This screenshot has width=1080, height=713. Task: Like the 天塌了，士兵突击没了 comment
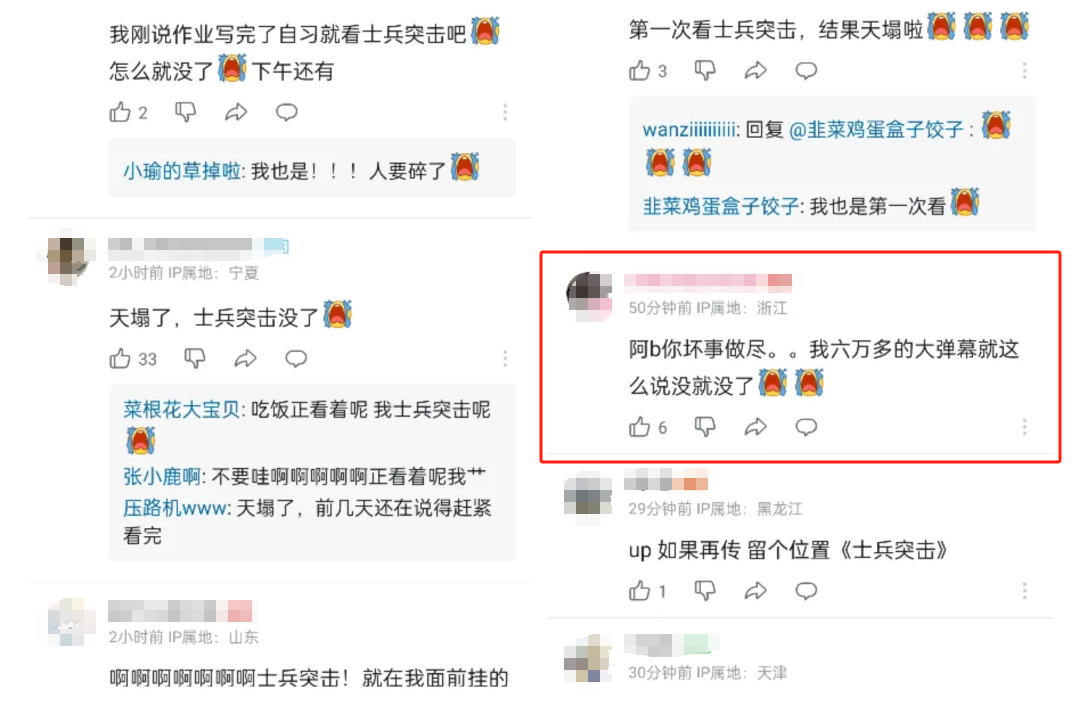120,359
